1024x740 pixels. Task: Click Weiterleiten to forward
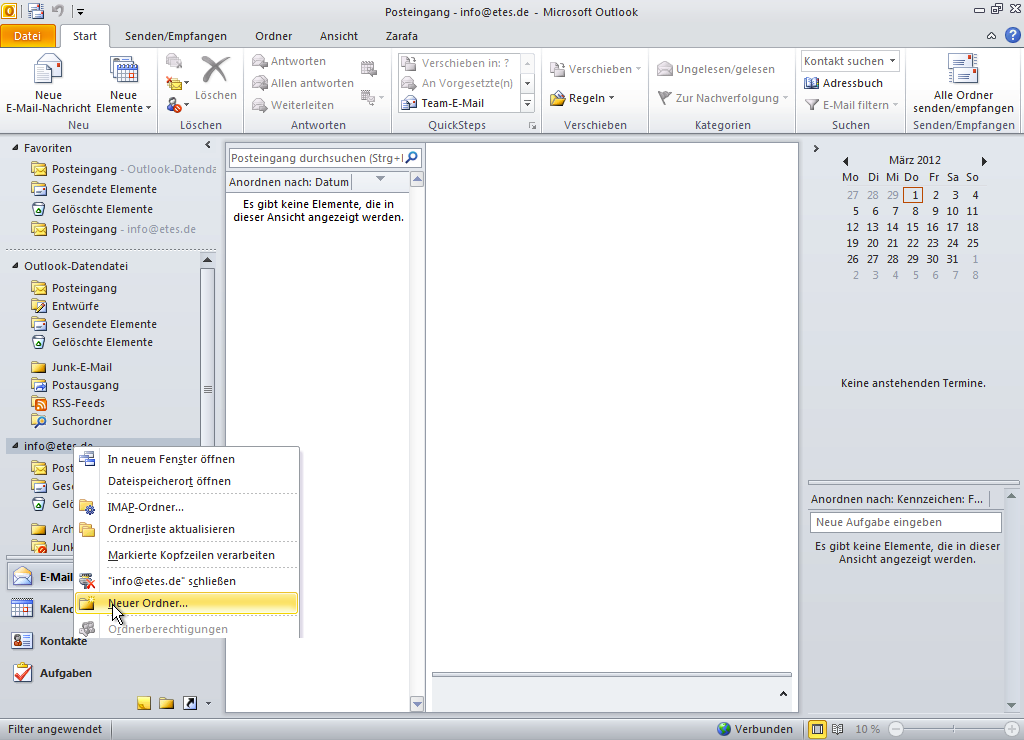293,105
